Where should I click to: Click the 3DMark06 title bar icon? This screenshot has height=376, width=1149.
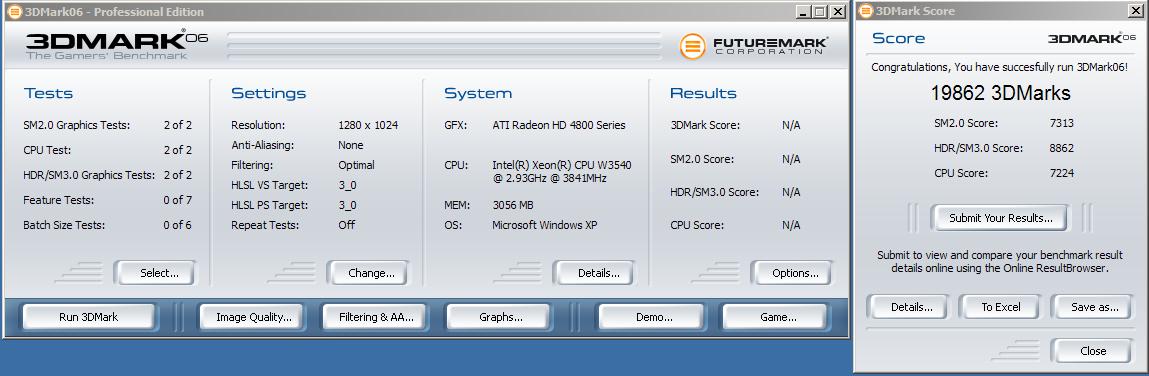click(x=14, y=12)
